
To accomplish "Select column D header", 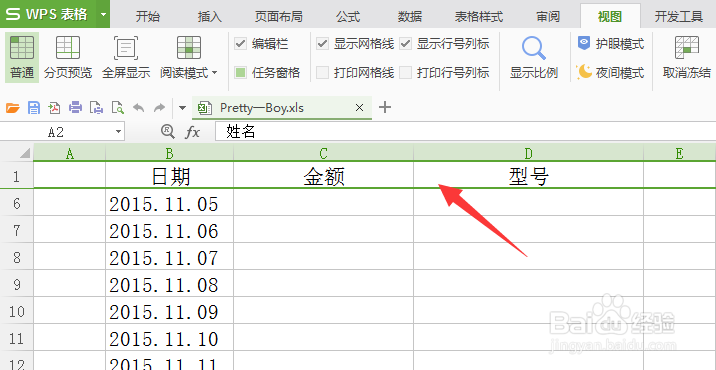I will 528,154.
